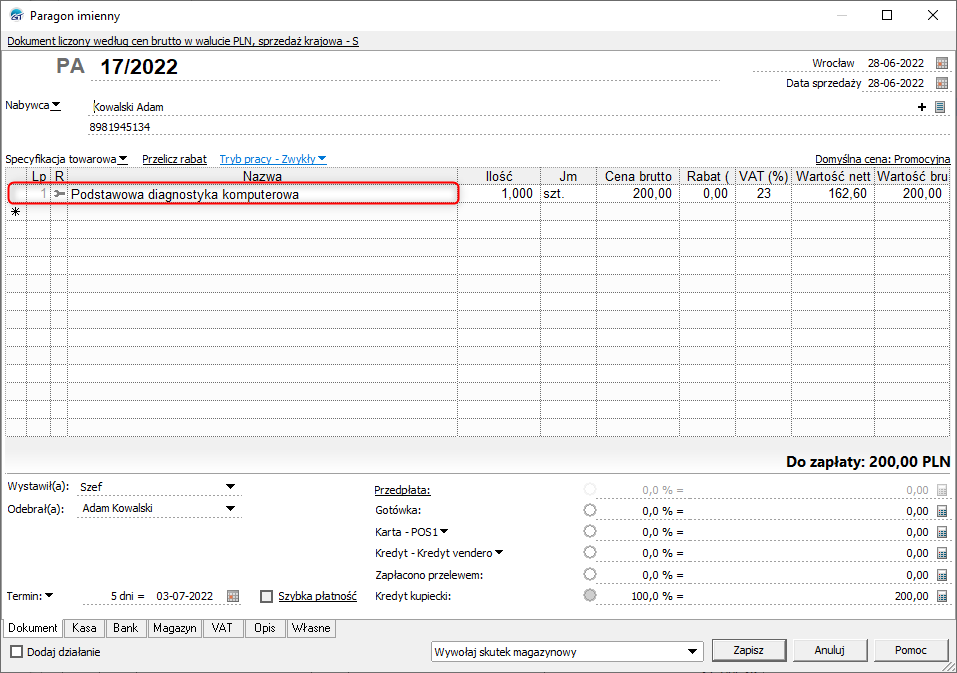Expand Odebrał(a) Adam Kowalski combo box
The image size is (957, 673).
click(230, 508)
